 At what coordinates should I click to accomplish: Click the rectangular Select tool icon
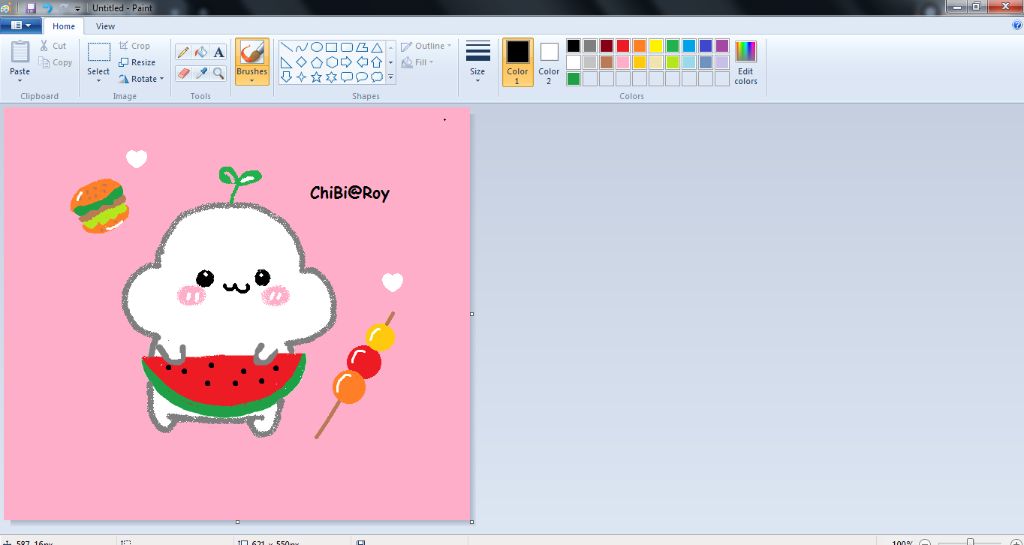coord(99,52)
